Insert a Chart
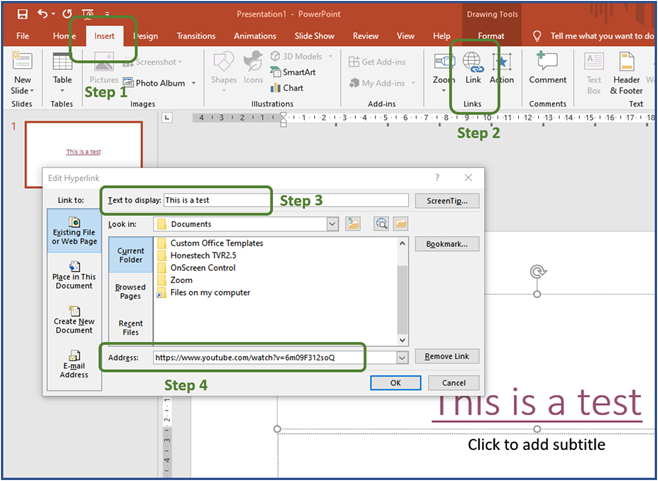Image resolution: width=658 pixels, height=481 pixels. (x=287, y=88)
